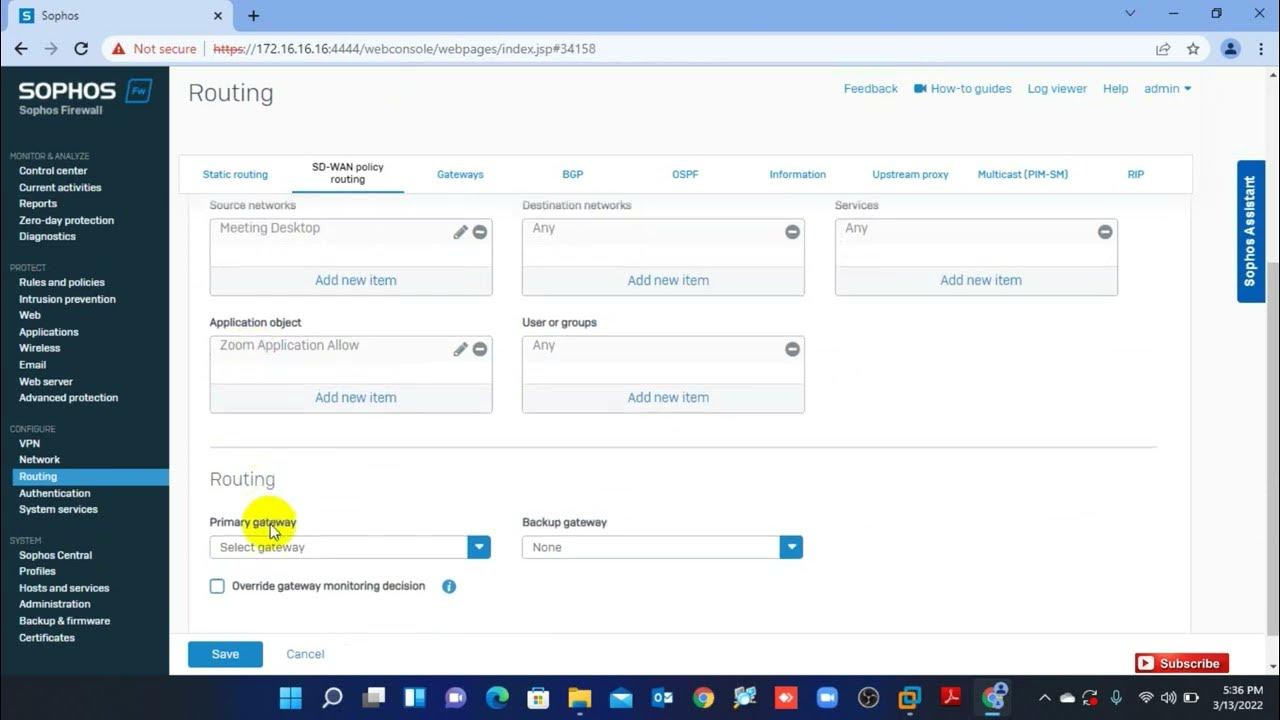Open the browser tab search chevron
The height and width of the screenshot is (720, 1280).
[1131, 14]
